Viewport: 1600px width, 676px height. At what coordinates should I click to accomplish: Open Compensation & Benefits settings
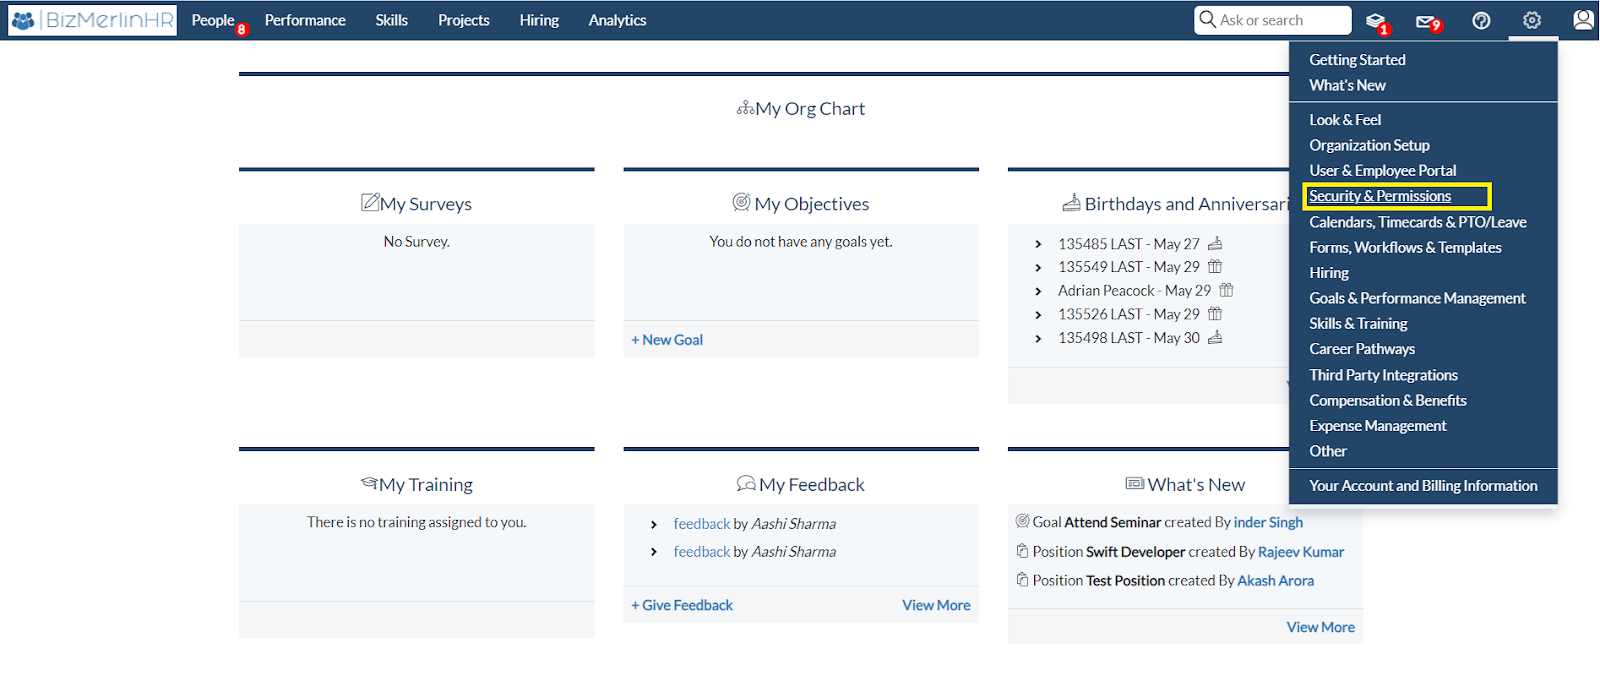pos(1388,400)
